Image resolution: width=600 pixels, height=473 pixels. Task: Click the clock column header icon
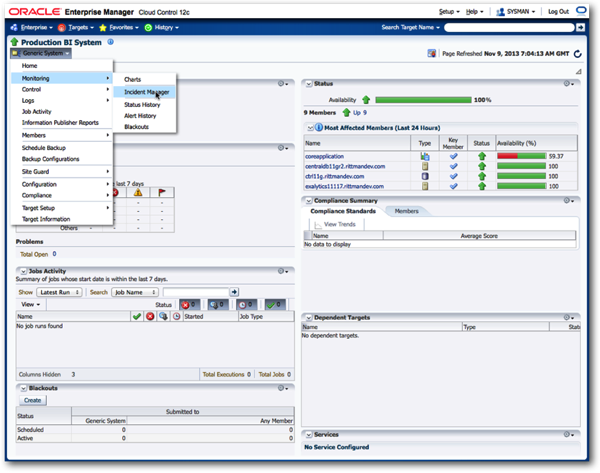coord(176,316)
